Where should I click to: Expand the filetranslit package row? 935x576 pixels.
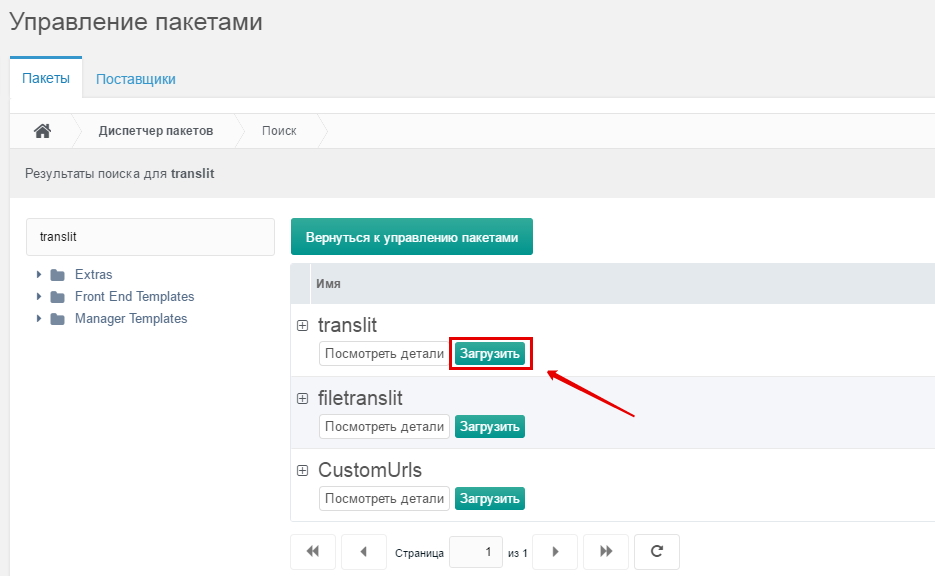(302, 398)
